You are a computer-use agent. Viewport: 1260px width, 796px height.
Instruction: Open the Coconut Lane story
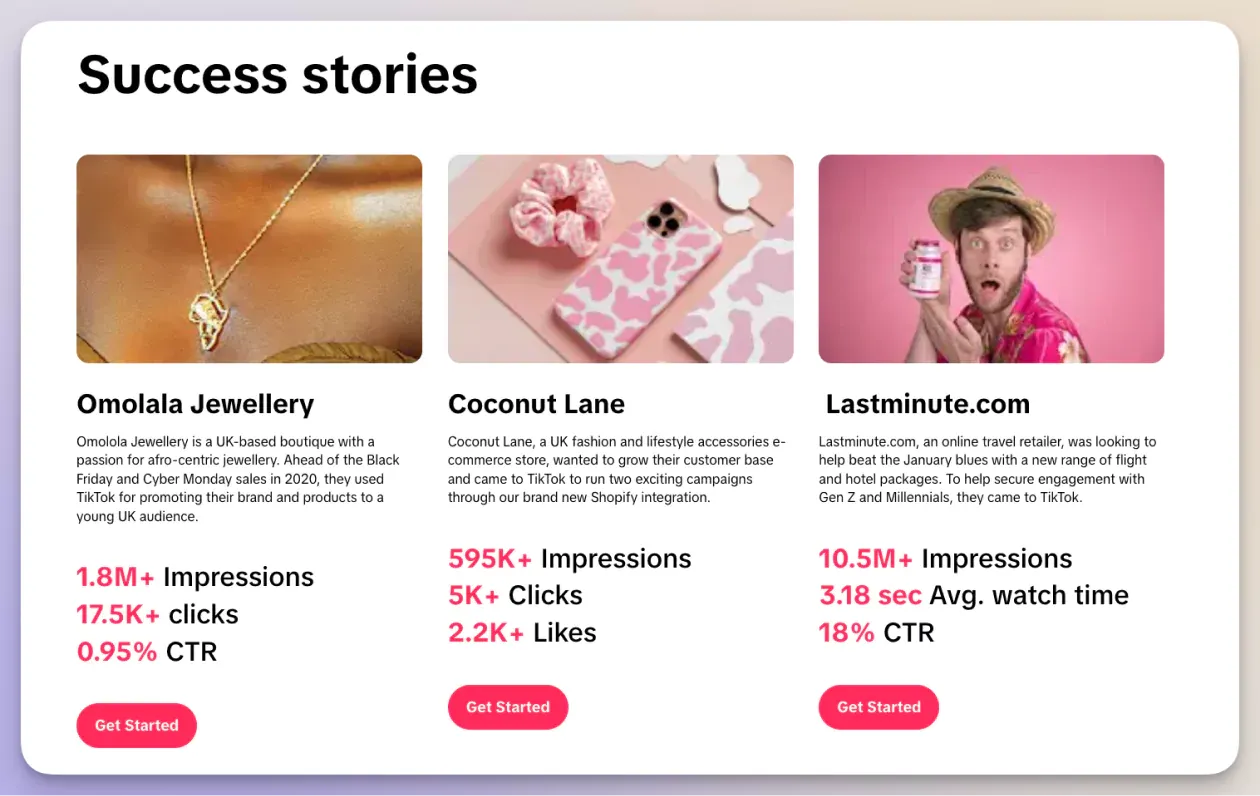536,404
